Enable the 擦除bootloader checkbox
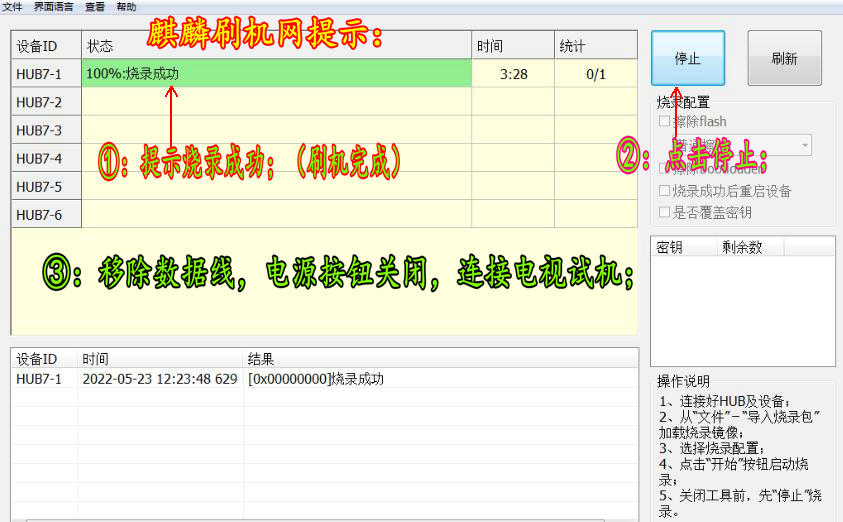Viewport: 843px width, 522px height. click(665, 168)
